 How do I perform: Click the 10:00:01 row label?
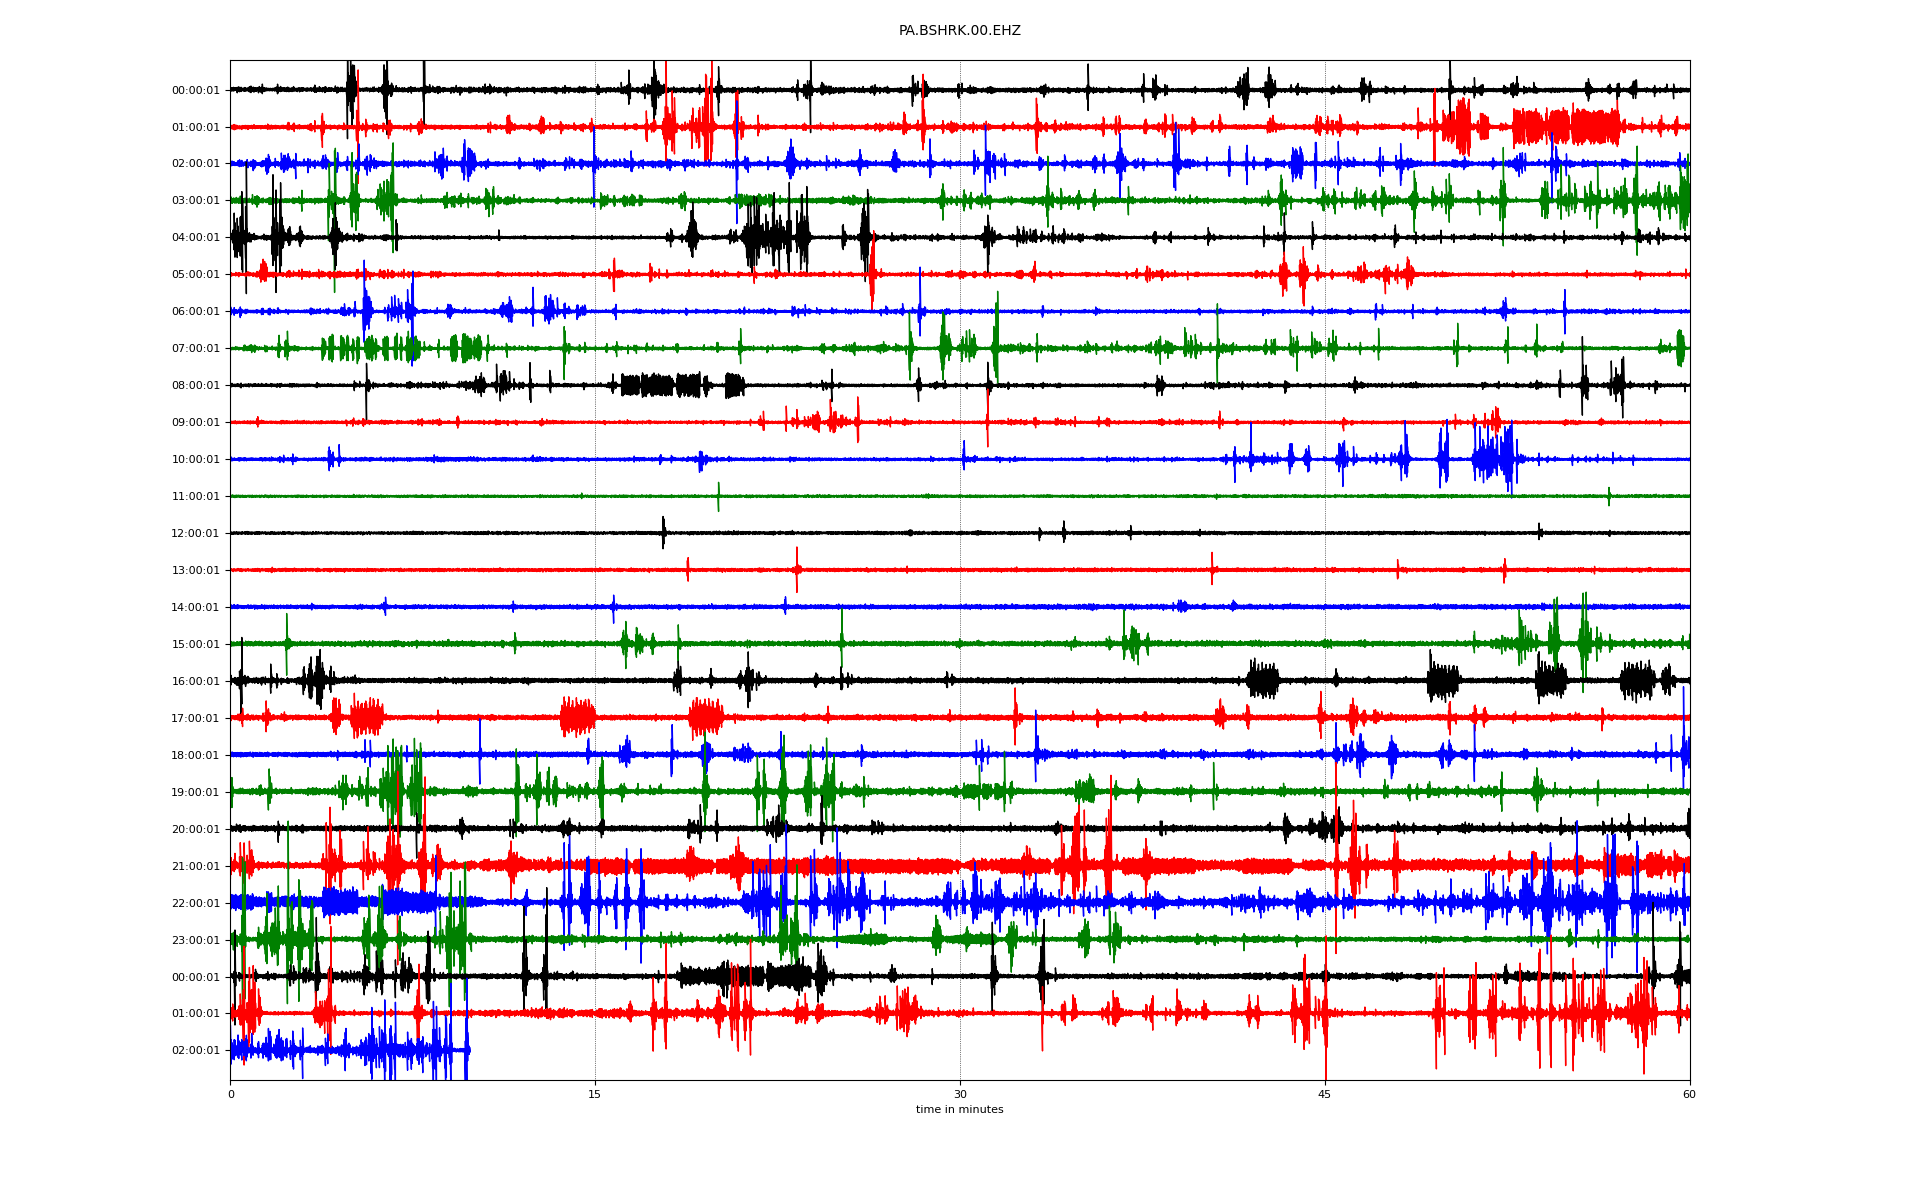point(196,460)
